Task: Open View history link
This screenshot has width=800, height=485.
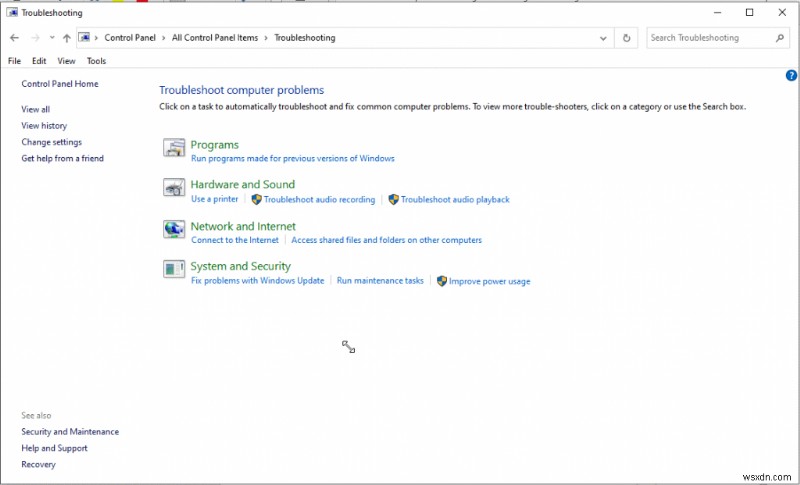Action: click(44, 125)
